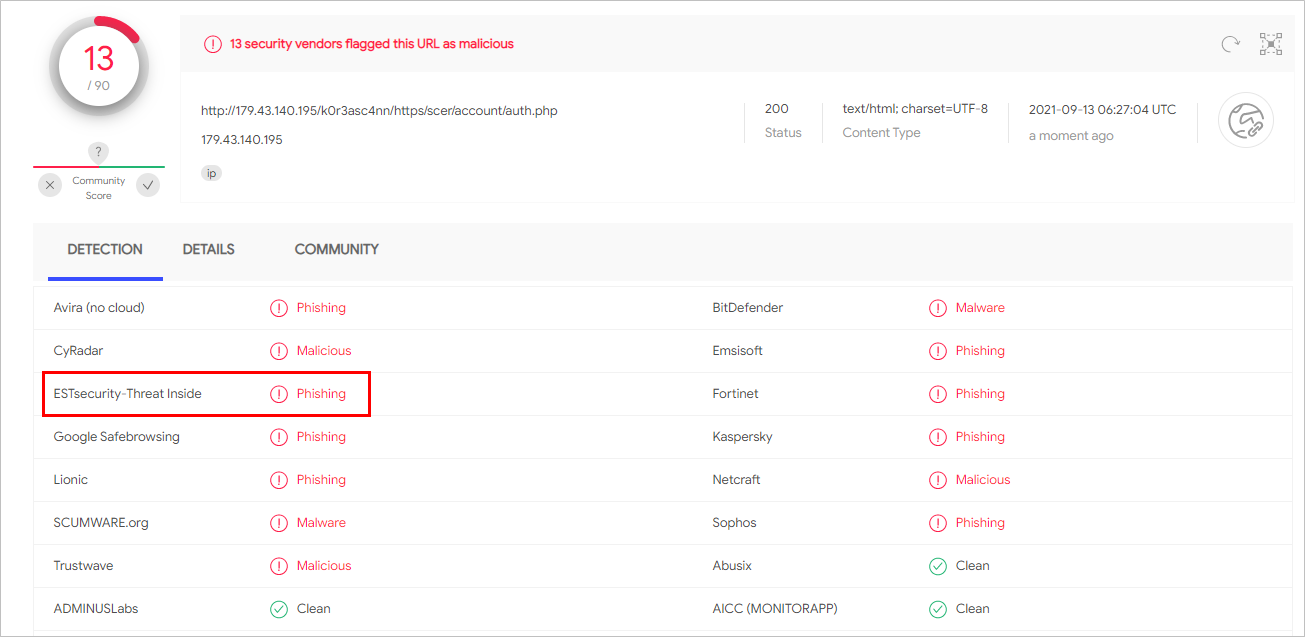Click the Netcraft vendor name
This screenshot has height=637, width=1305.
[737, 480]
